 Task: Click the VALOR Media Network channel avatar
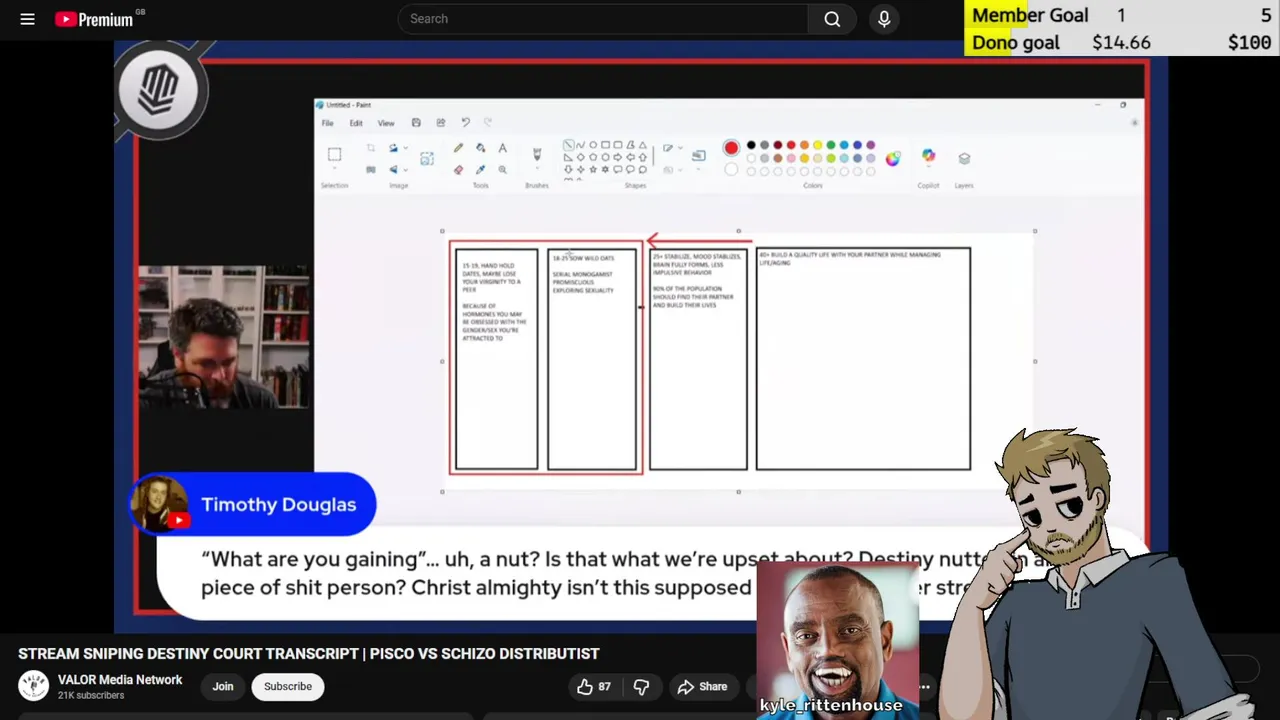(x=33, y=686)
